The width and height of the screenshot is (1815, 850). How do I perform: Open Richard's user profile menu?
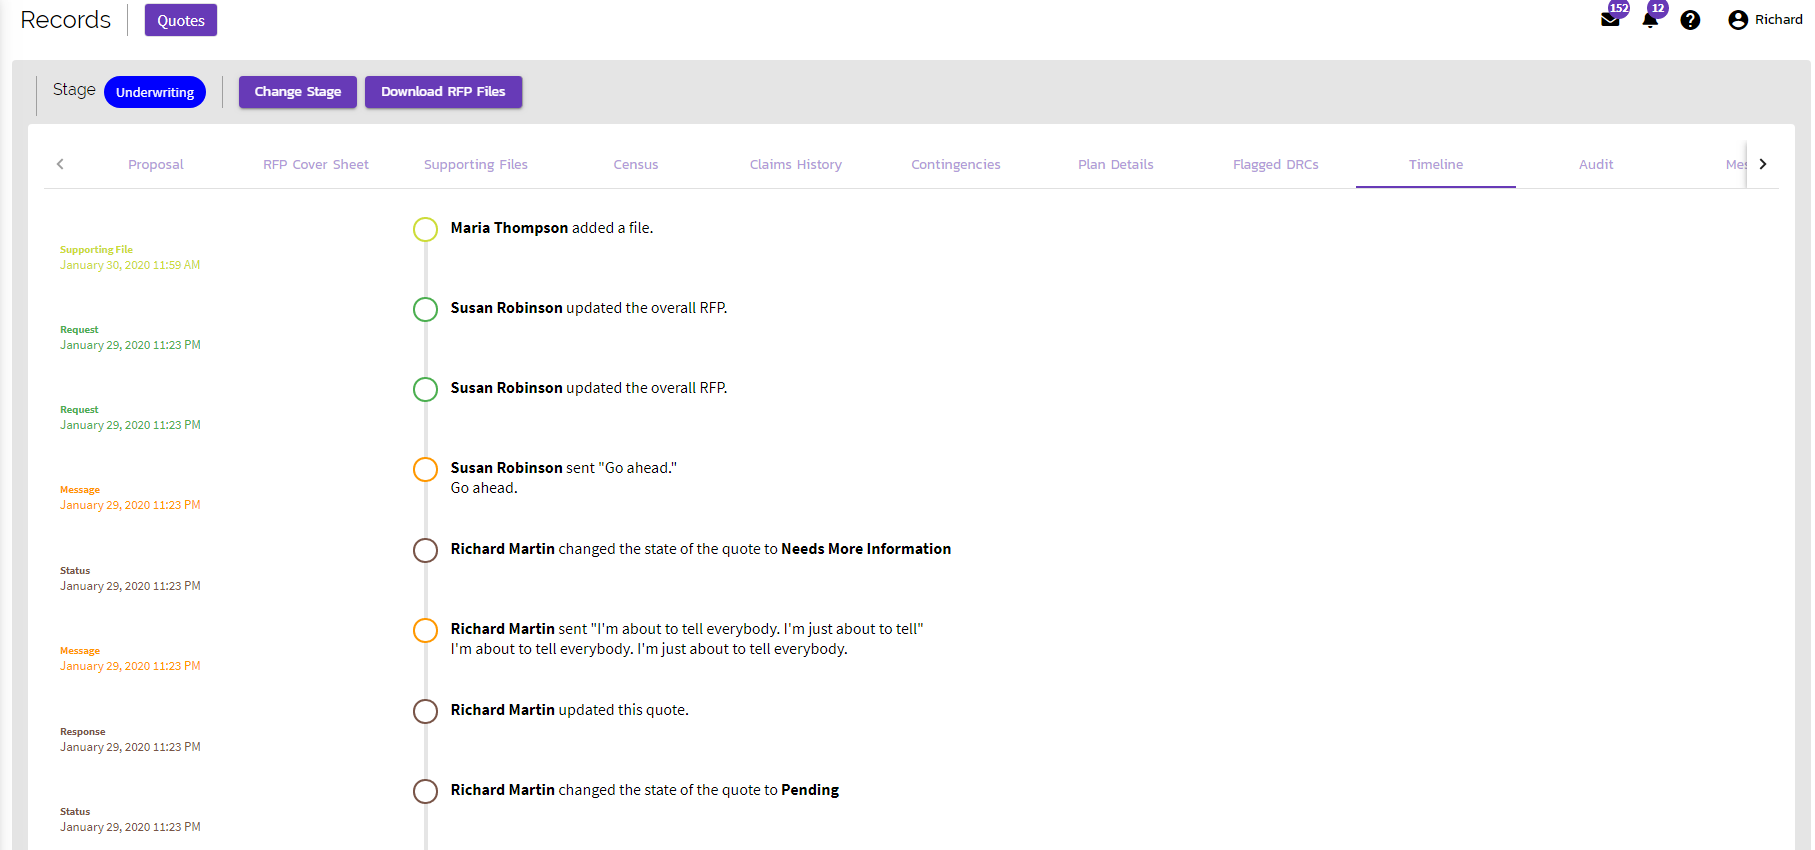[1765, 20]
